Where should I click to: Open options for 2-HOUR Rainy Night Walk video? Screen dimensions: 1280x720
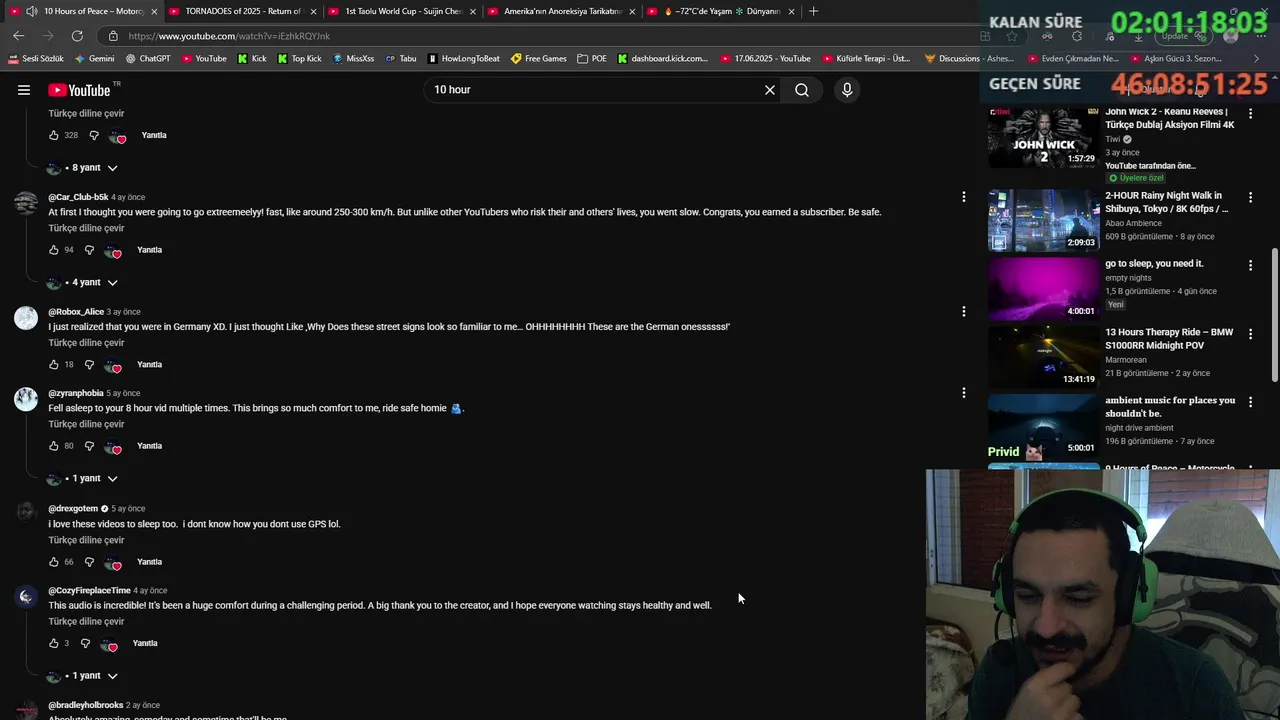point(1250,197)
